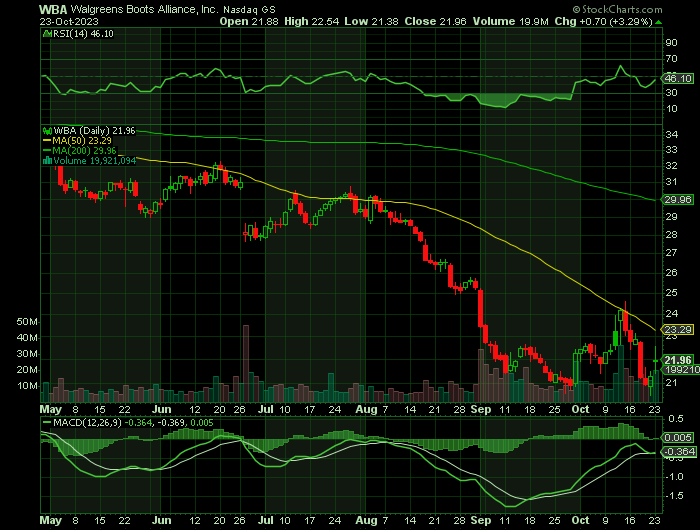Click the 29.96 MA(200) tag on the price axis
The width and height of the screenshot is (700, 530).
point(678,200)
